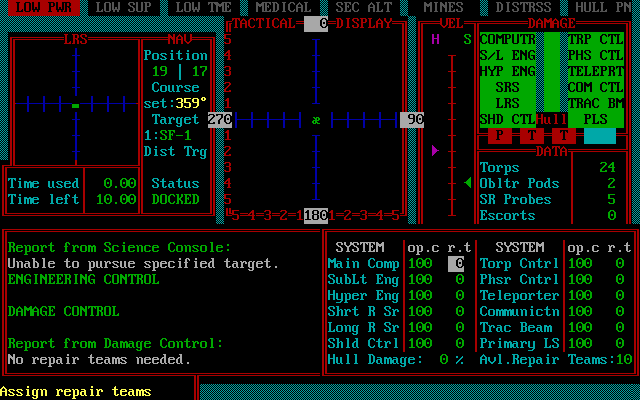The image size is (640, 400).
Task: Click the Communictn system row label
Action: click(519, 311)
